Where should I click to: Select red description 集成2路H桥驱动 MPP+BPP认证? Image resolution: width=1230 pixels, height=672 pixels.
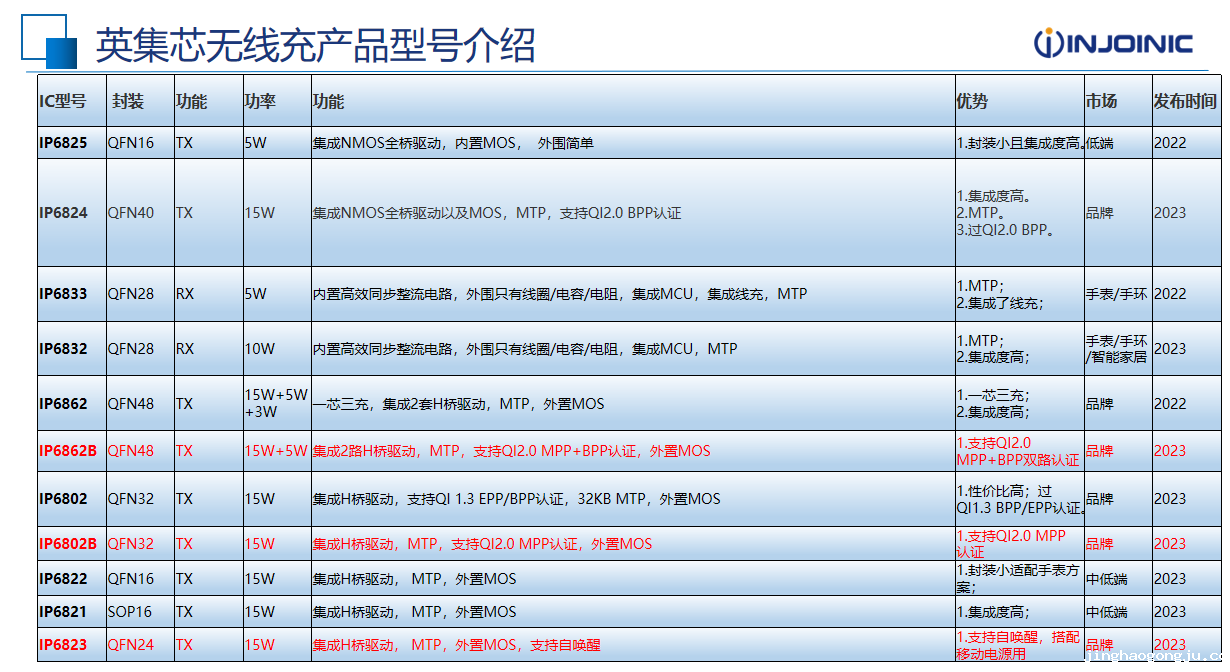(512, 451)
